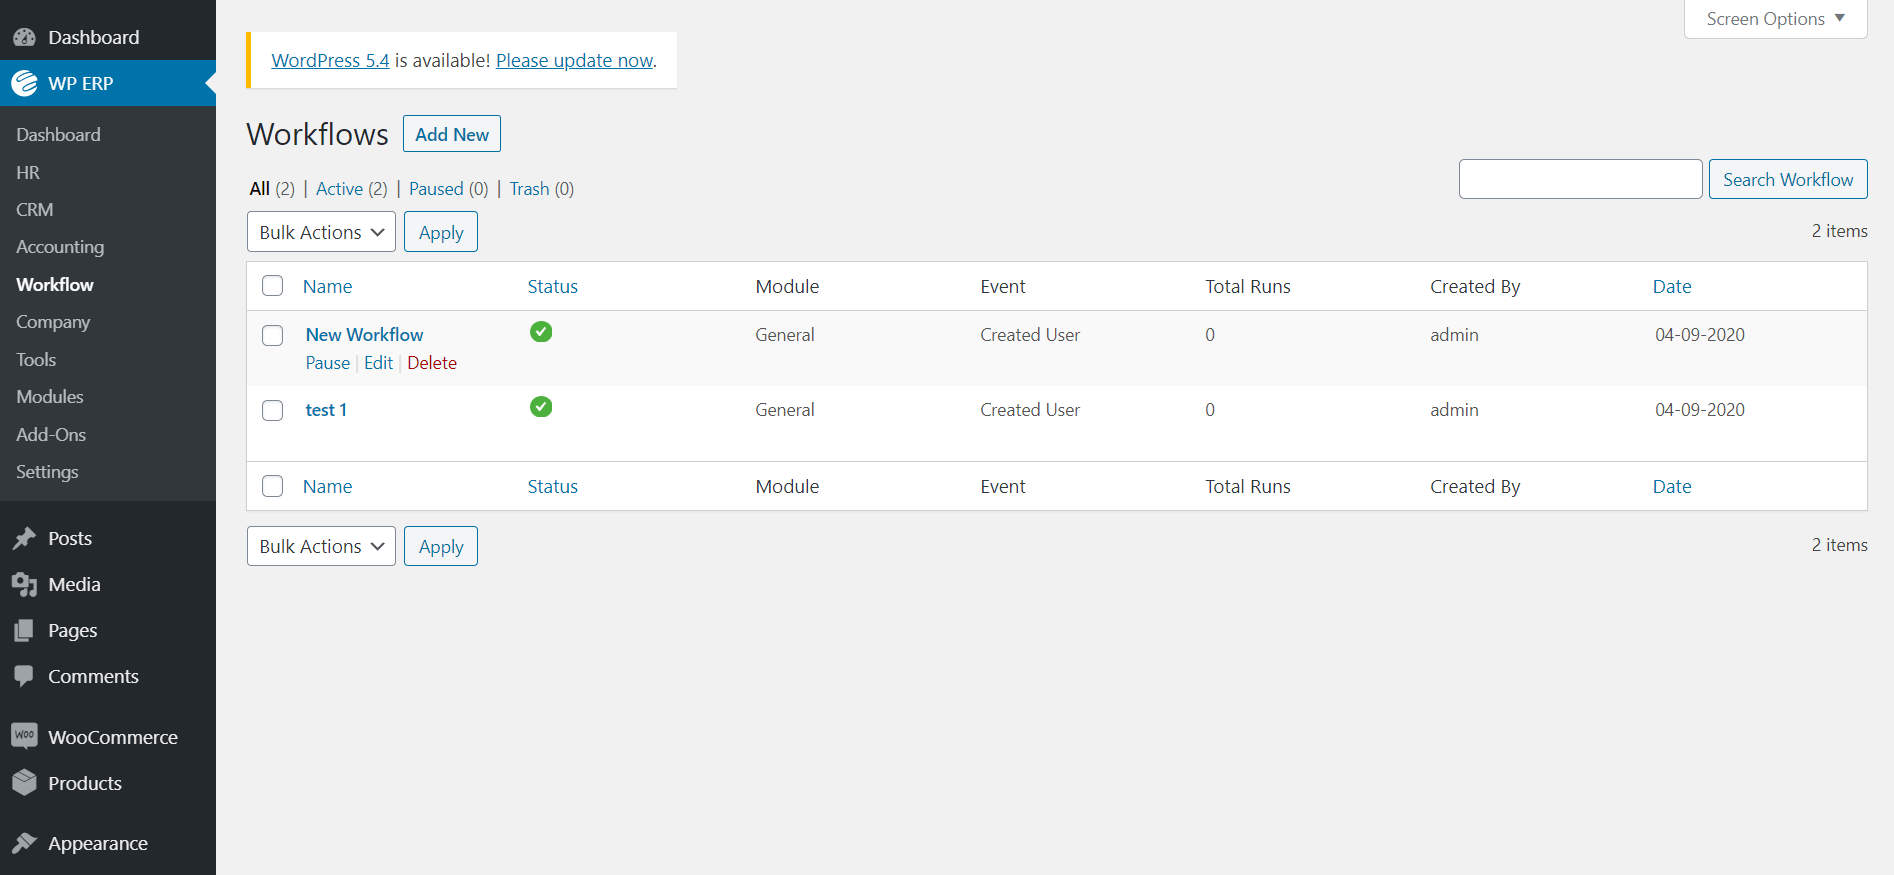Filter workflows by Paused tab

click(x=436, y=189)
